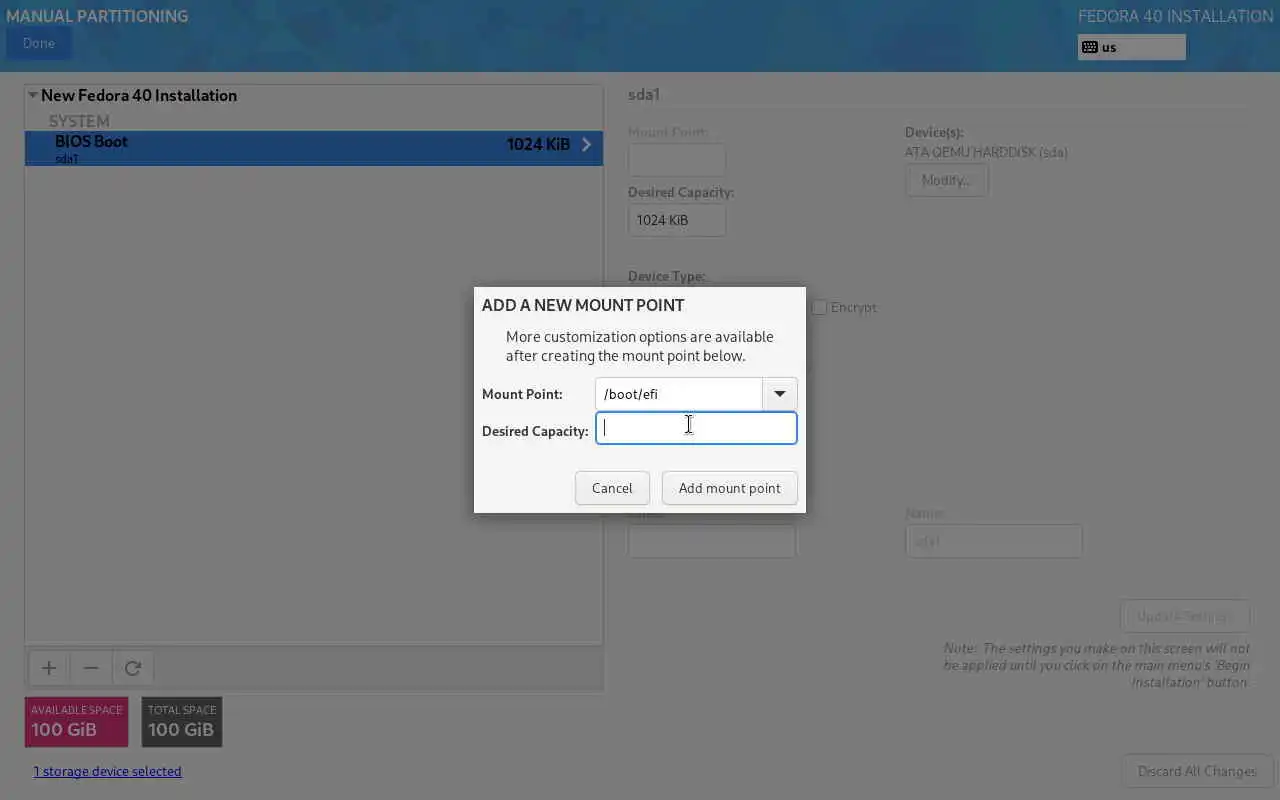Collapse New Fedora 40 Installation tree
1280x800 pixels.
pyautogui.click(x=33, y=96)
